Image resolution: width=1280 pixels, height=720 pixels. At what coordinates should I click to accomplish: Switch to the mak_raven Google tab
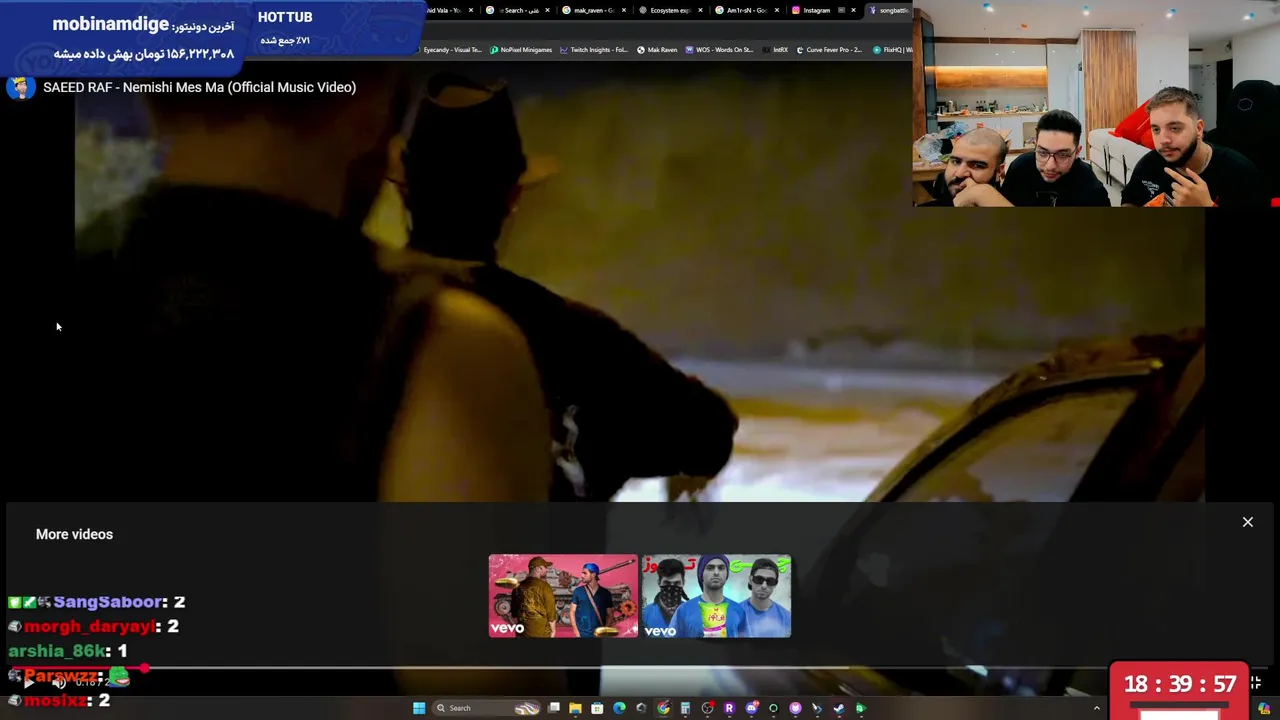click(596, 10)
